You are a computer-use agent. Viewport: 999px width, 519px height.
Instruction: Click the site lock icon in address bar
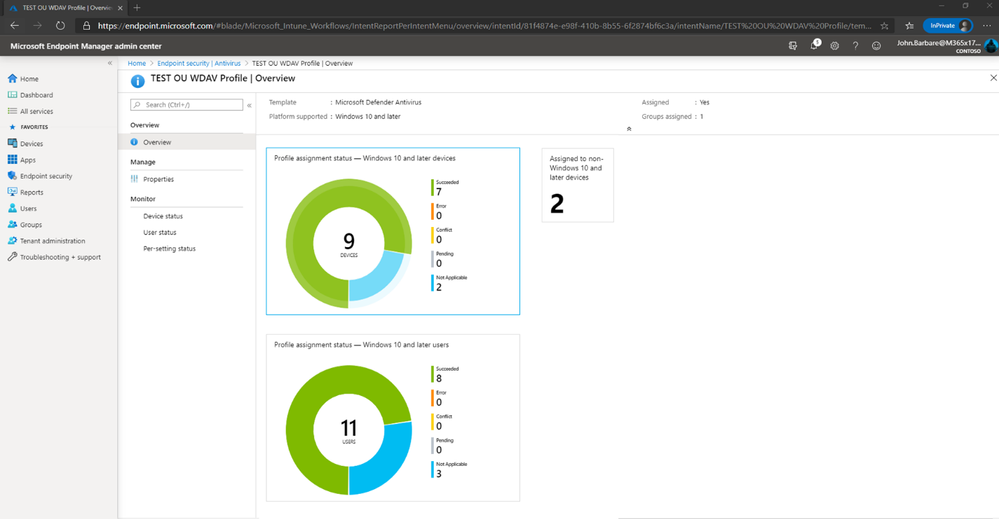[87, 26]
